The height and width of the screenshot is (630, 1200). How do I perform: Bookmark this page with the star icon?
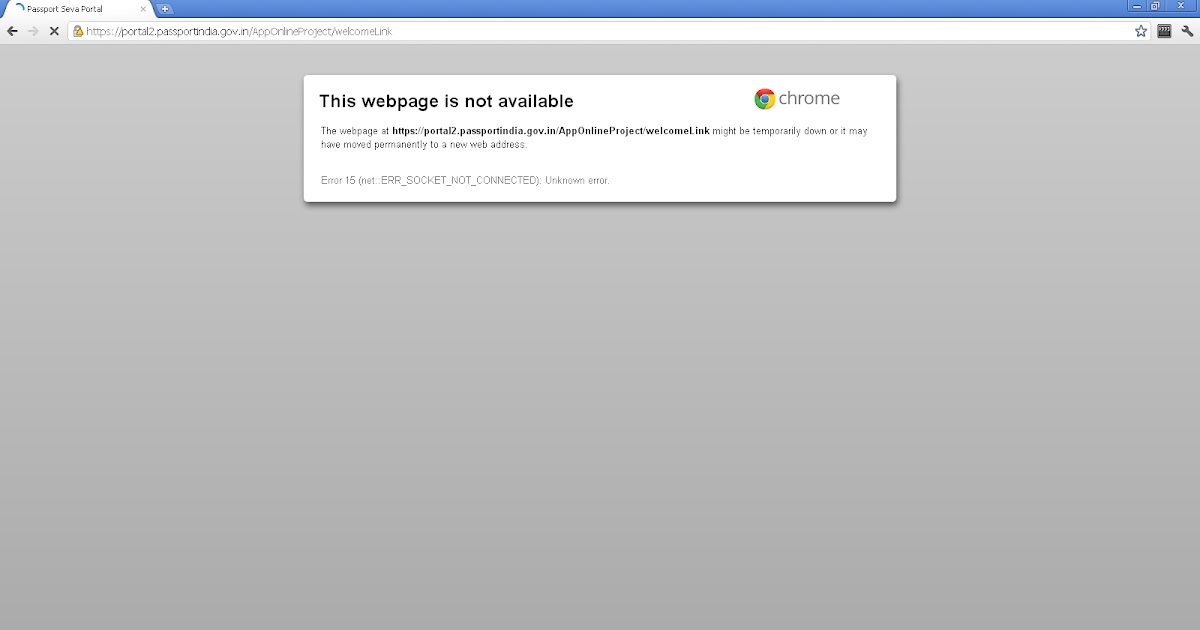click(1141, 31)
